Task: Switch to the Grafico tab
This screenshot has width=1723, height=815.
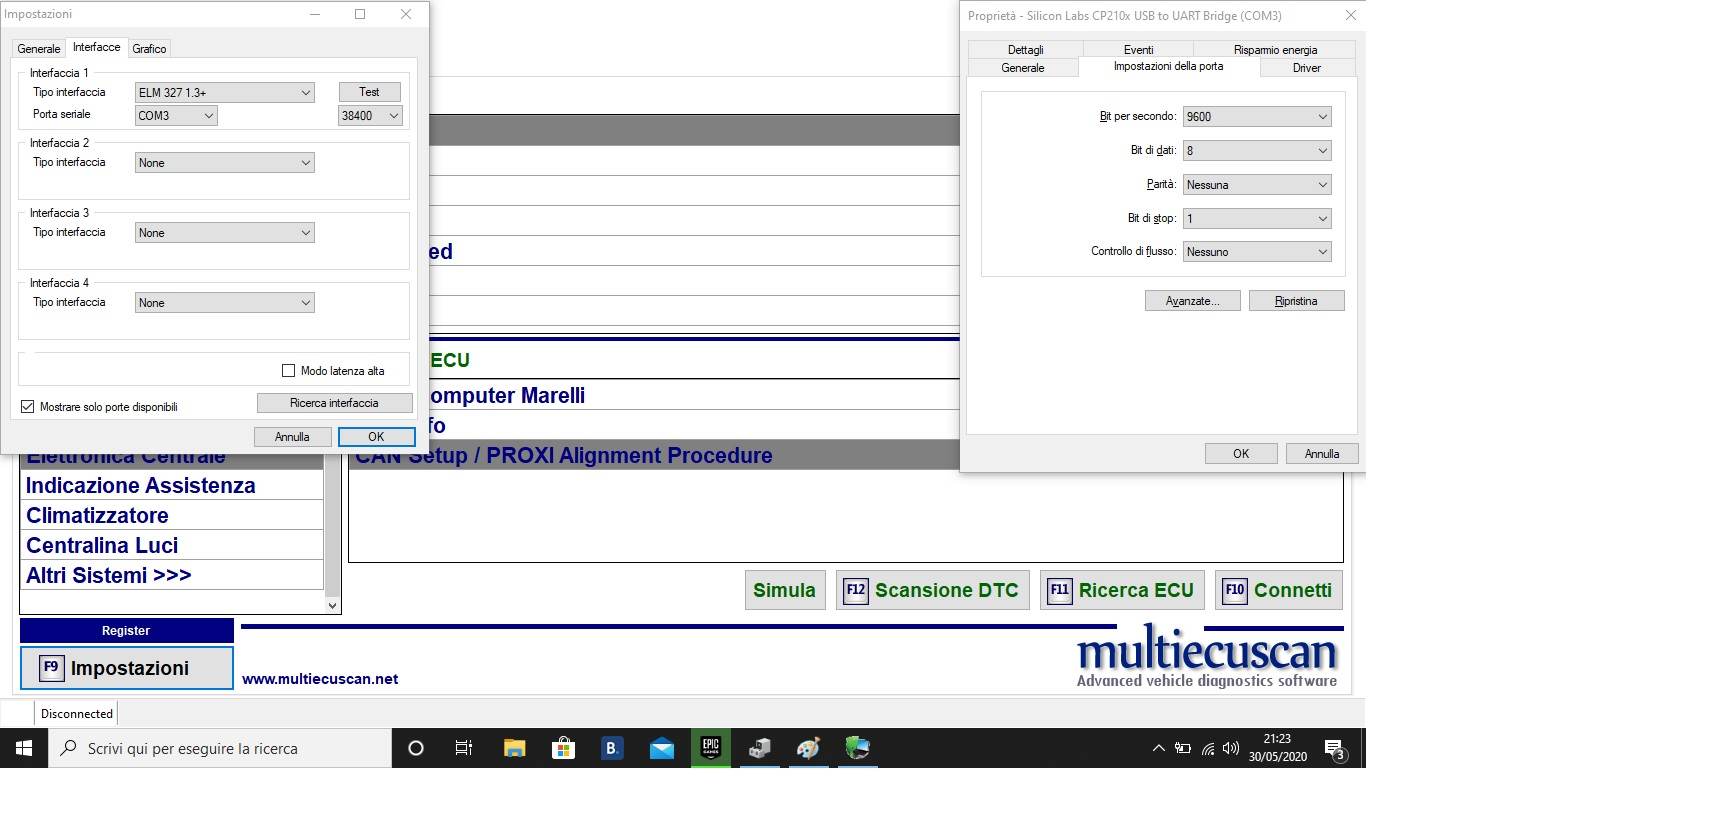Action: tap(149, 48)
